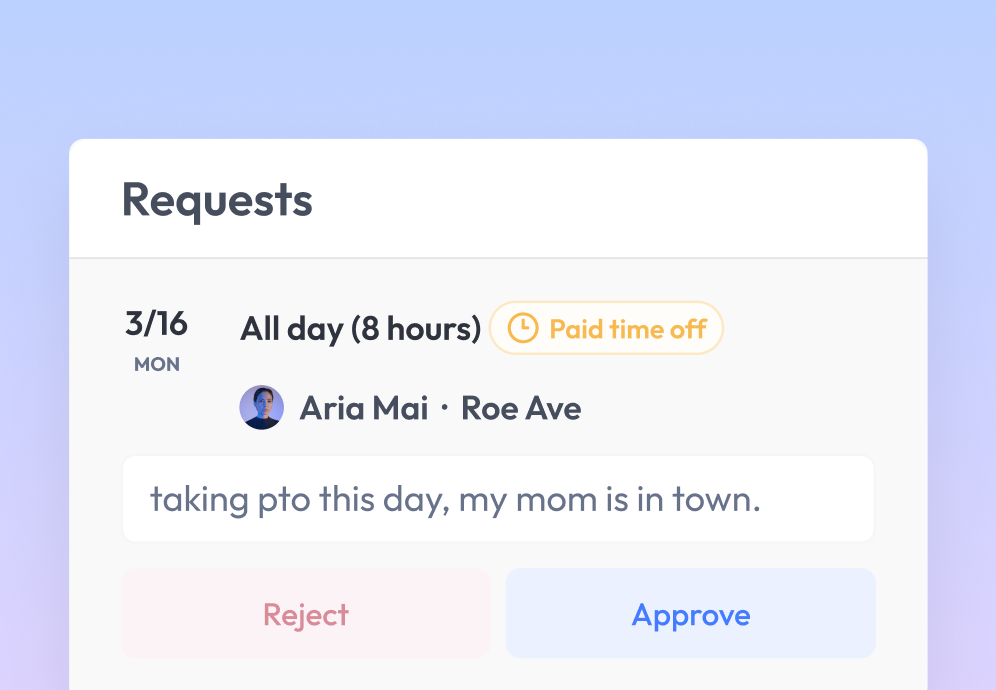Click the Paid time off badge

tap(606, 327)
